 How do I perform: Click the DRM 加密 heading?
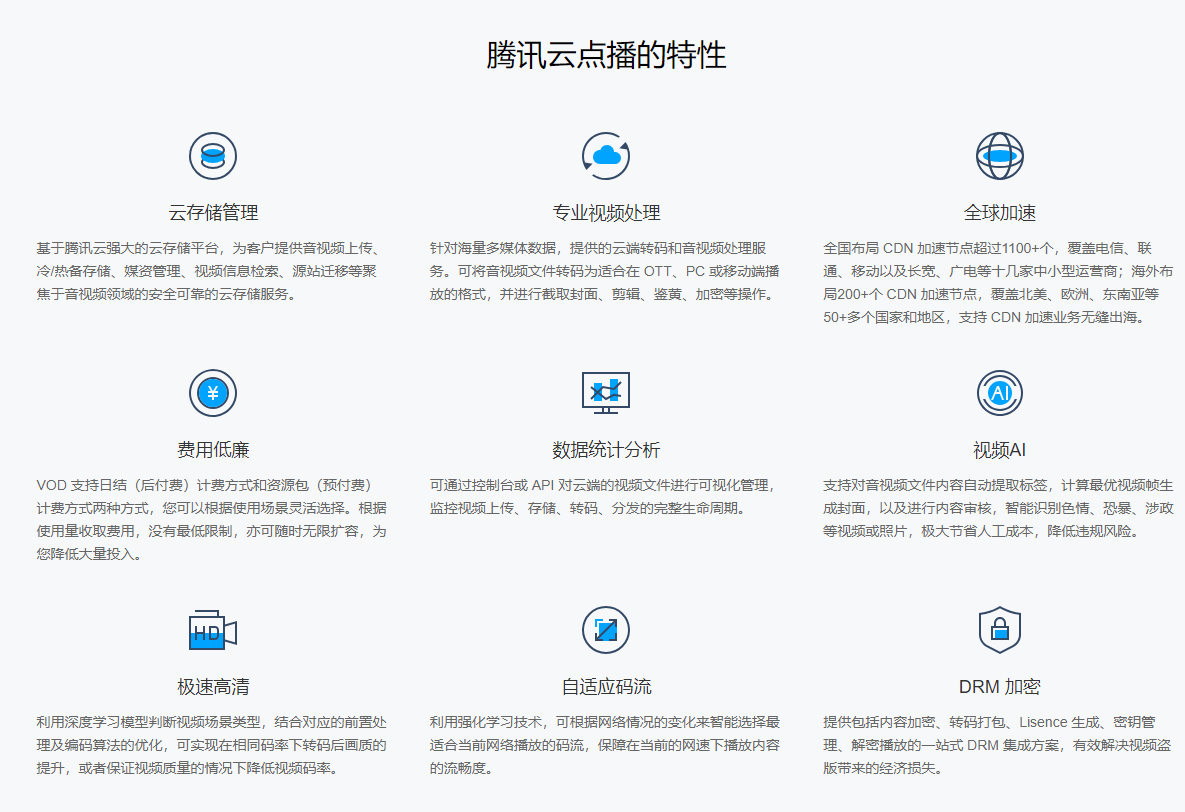point(1000,686)
